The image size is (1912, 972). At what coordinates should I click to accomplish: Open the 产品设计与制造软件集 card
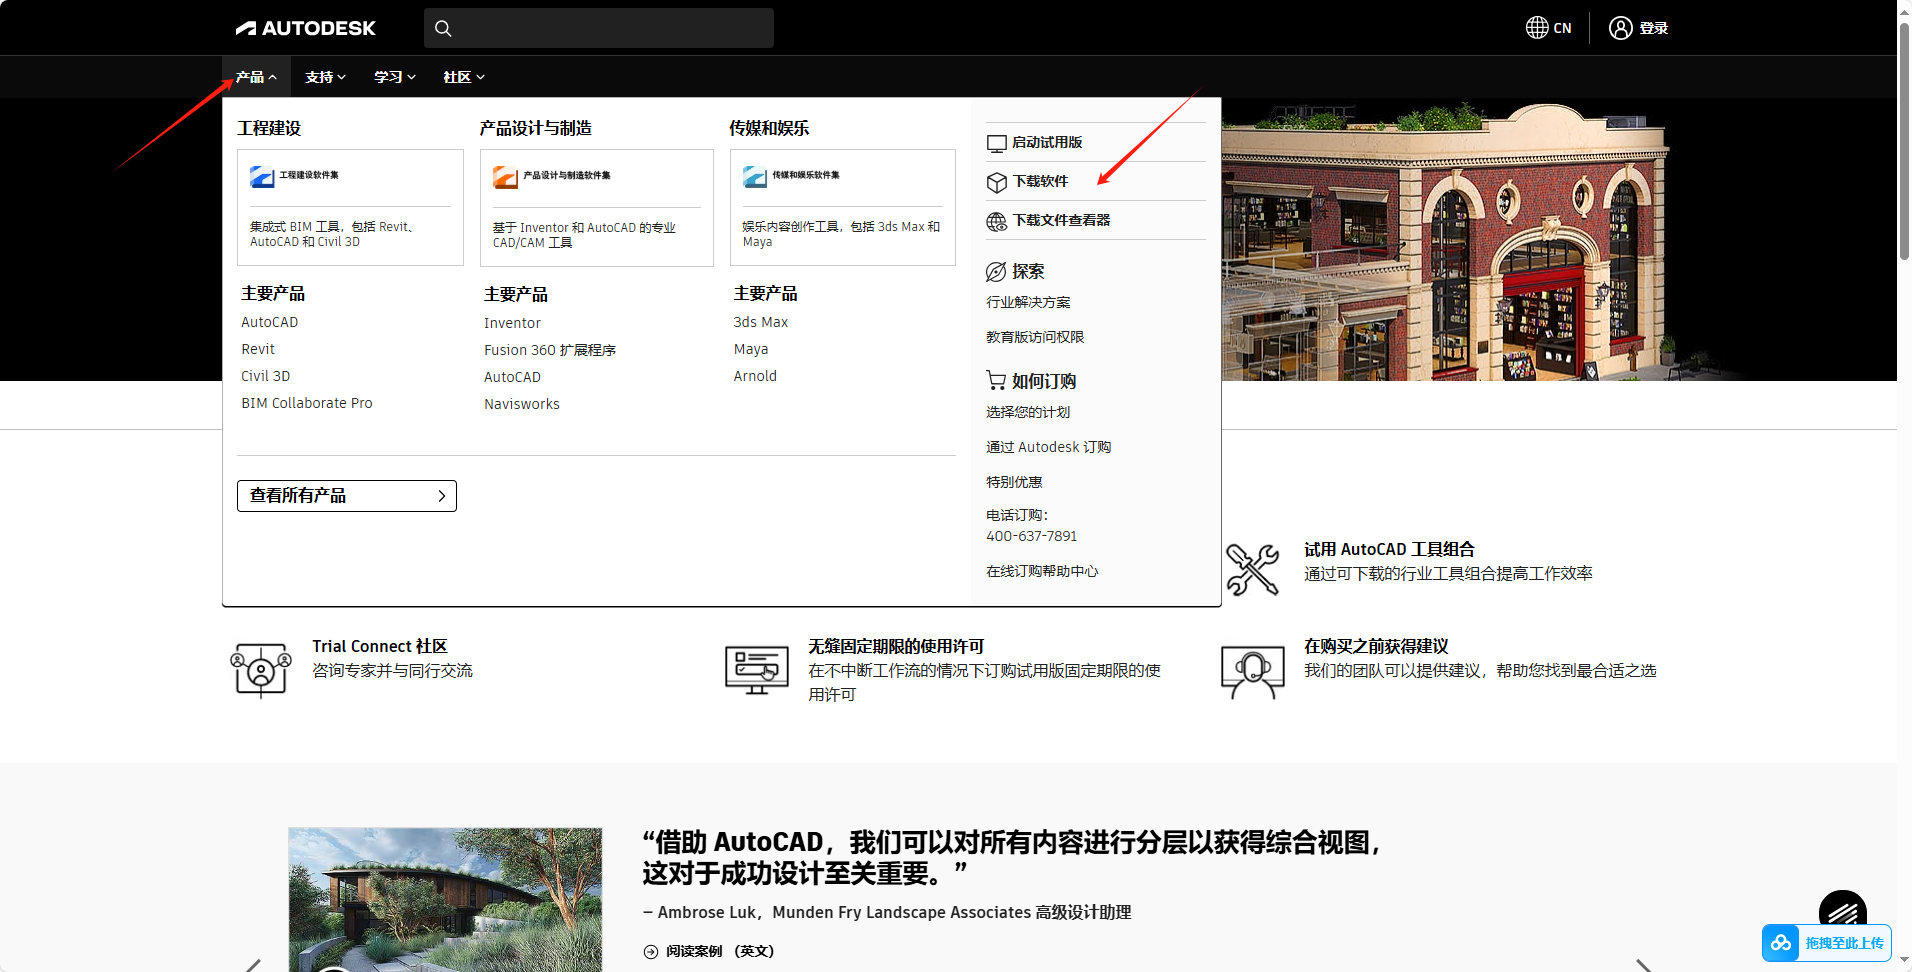[x=597, y=208]
